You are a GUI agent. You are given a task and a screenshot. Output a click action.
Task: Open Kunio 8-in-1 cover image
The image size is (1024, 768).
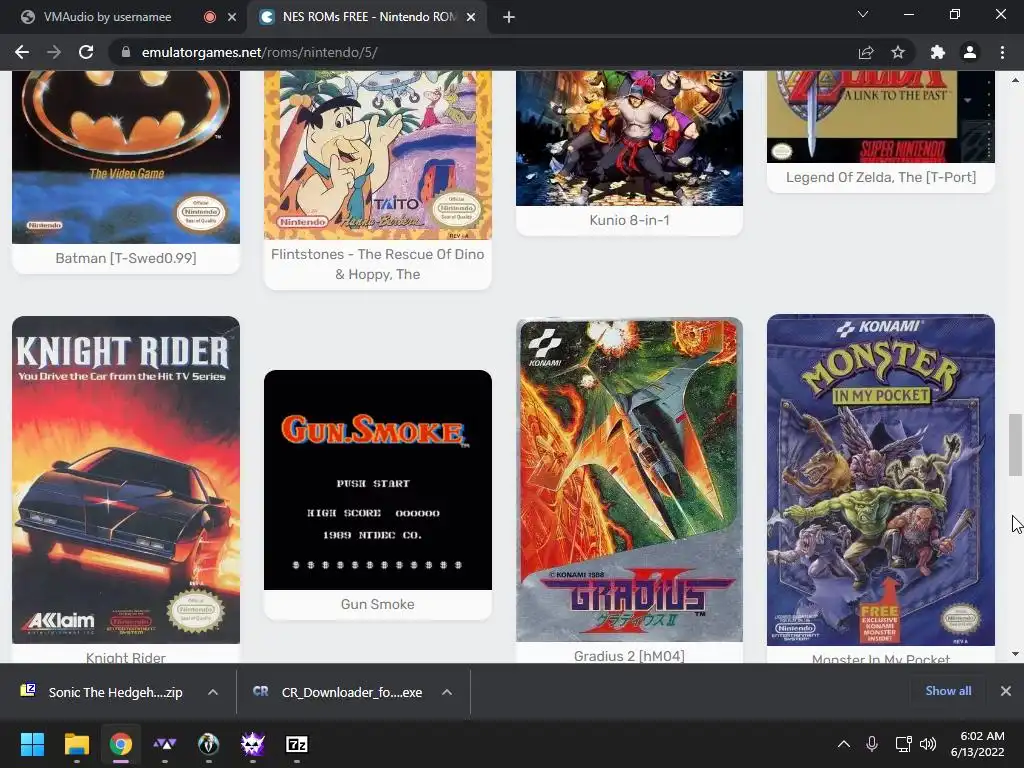(x=630, y=138)
